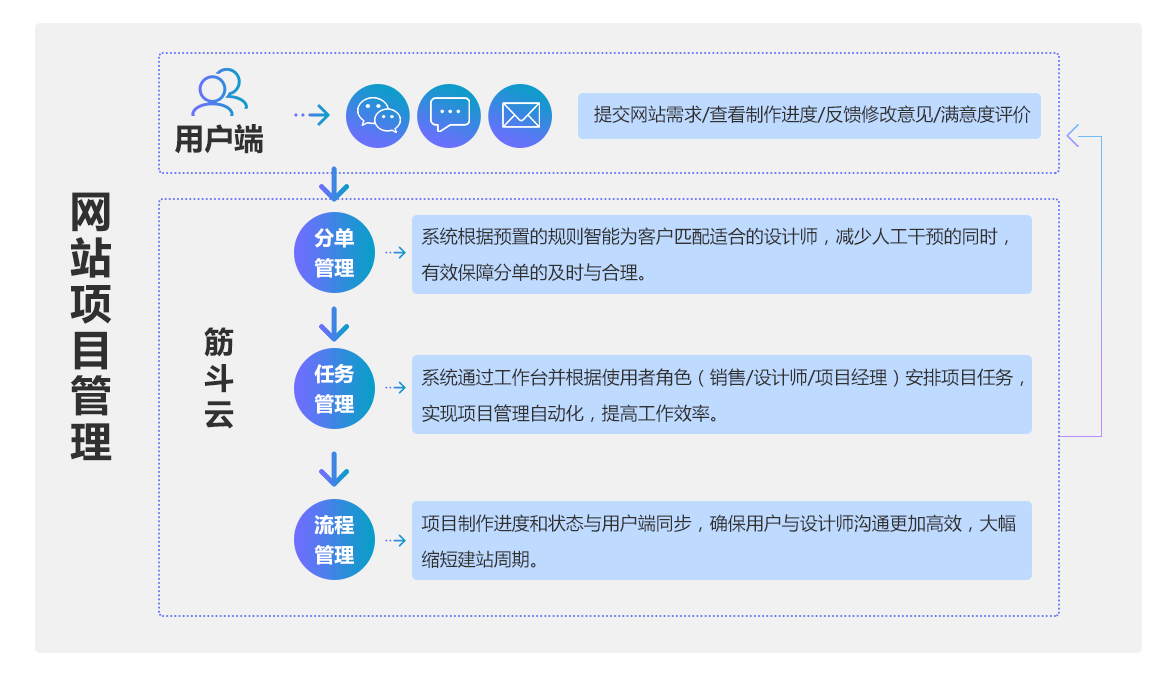Click the email envelope icon

click(x=520, y=116)
